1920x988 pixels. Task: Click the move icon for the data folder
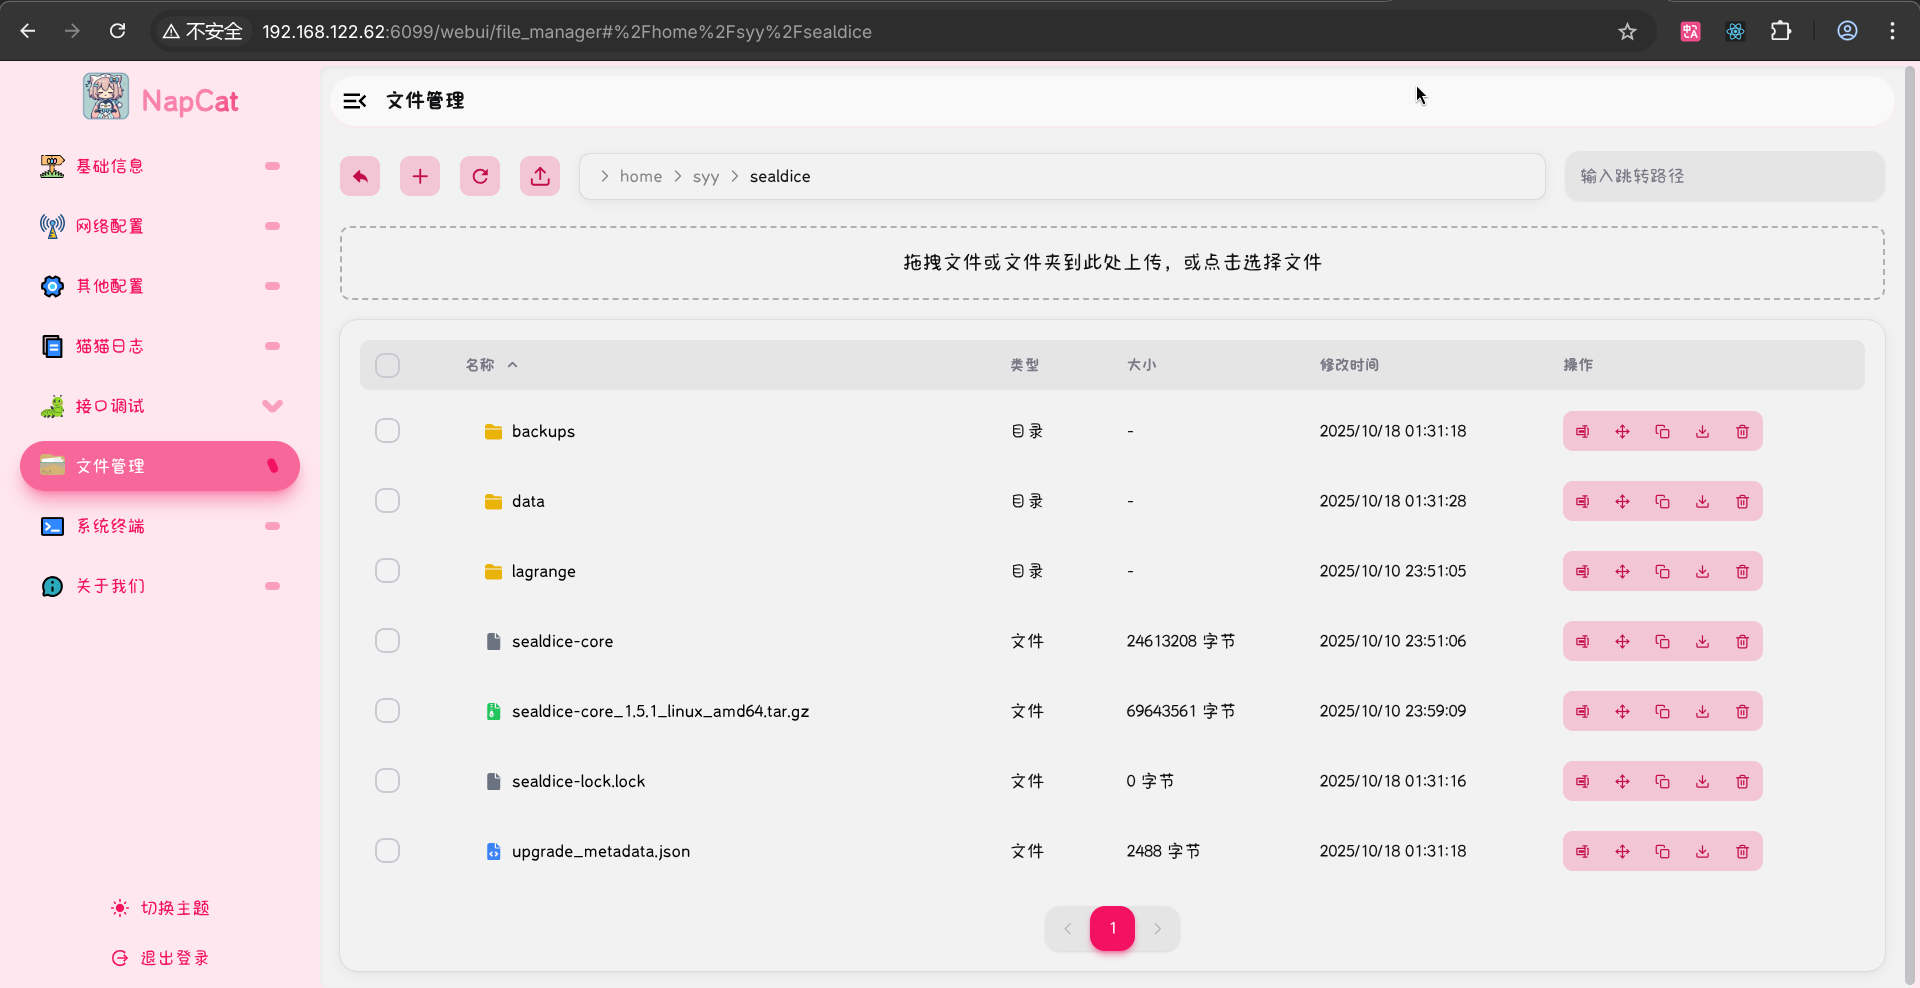[1622, 502]
